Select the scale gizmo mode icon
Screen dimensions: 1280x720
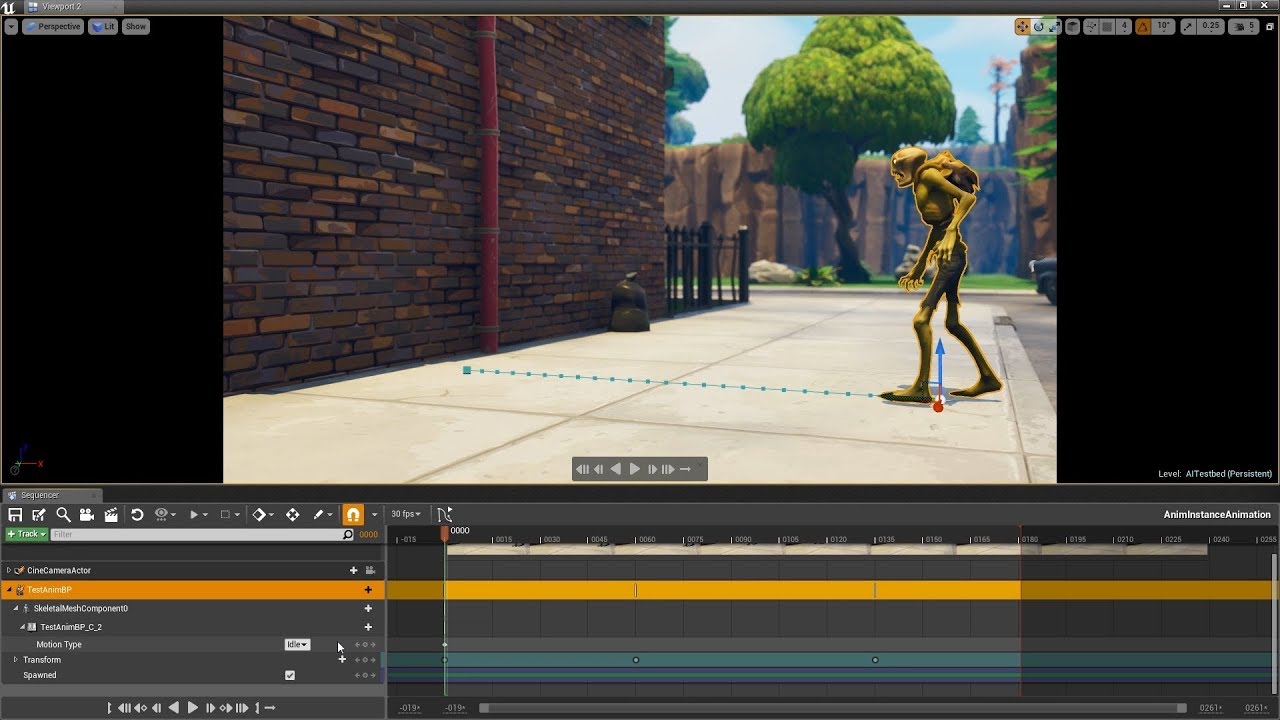point(1054,27)
